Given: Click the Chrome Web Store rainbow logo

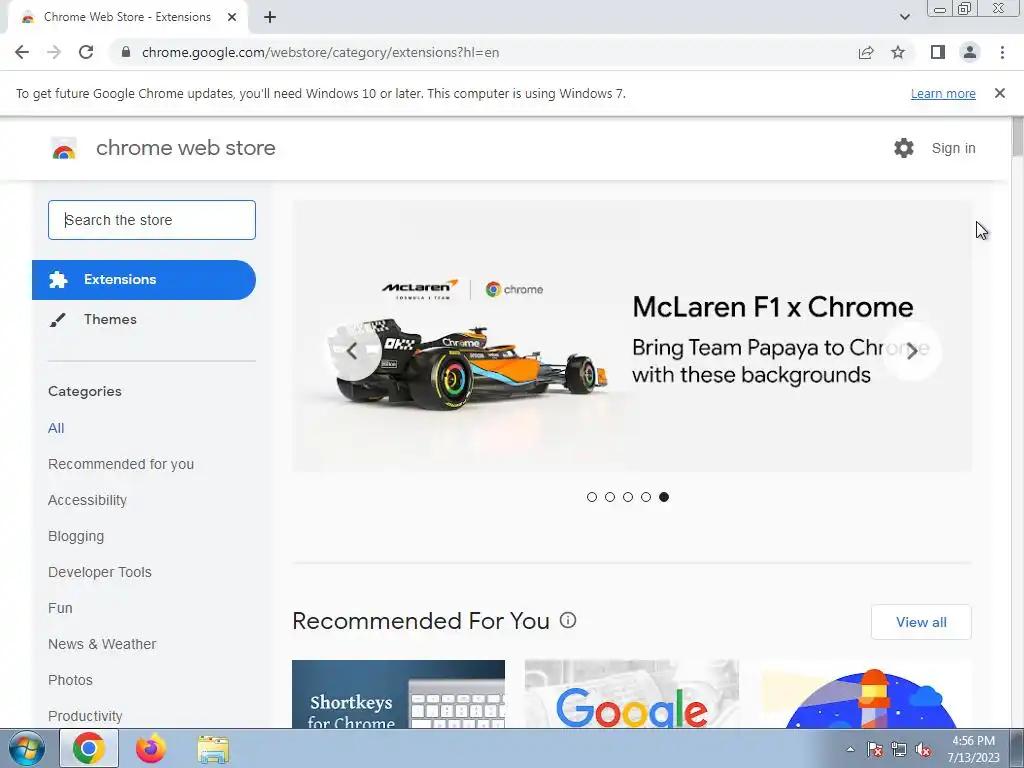Looking at the screenshot, I should point(64,148).
